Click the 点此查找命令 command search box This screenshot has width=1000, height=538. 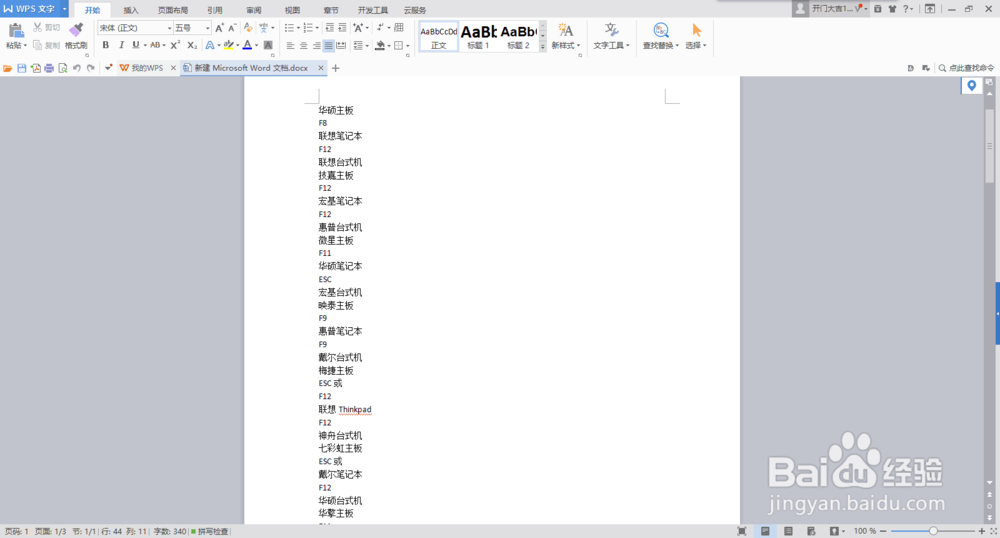pos(966,68)
